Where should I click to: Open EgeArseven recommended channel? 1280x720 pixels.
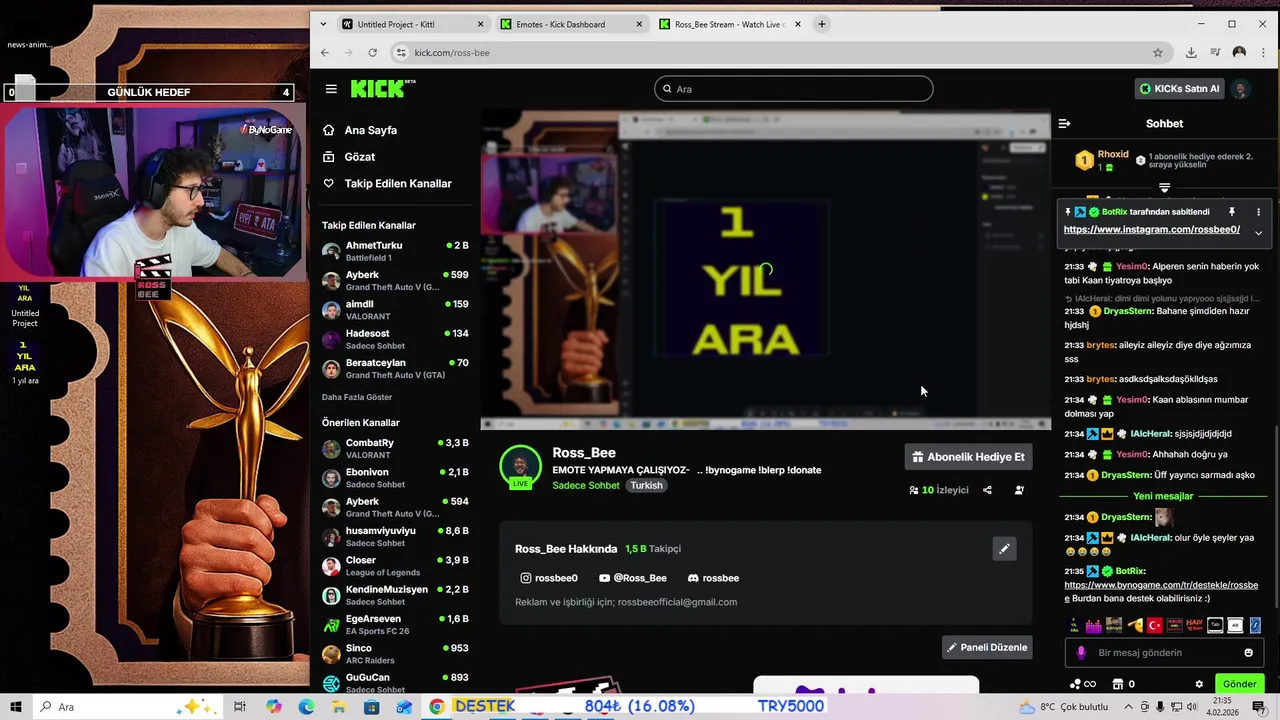(x=395, y=624)
